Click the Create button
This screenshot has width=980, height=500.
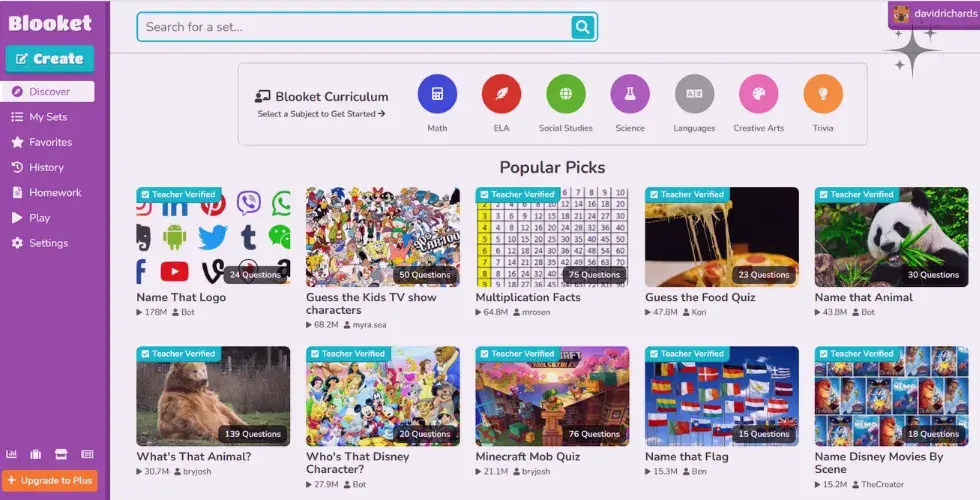[x=50, y=59]
